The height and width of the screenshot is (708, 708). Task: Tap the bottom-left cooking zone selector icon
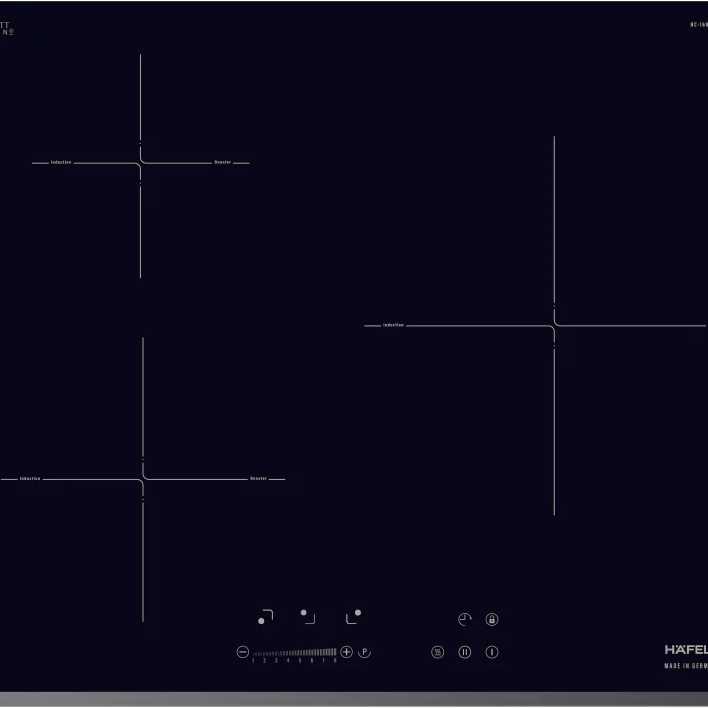(x=265, y=617)
